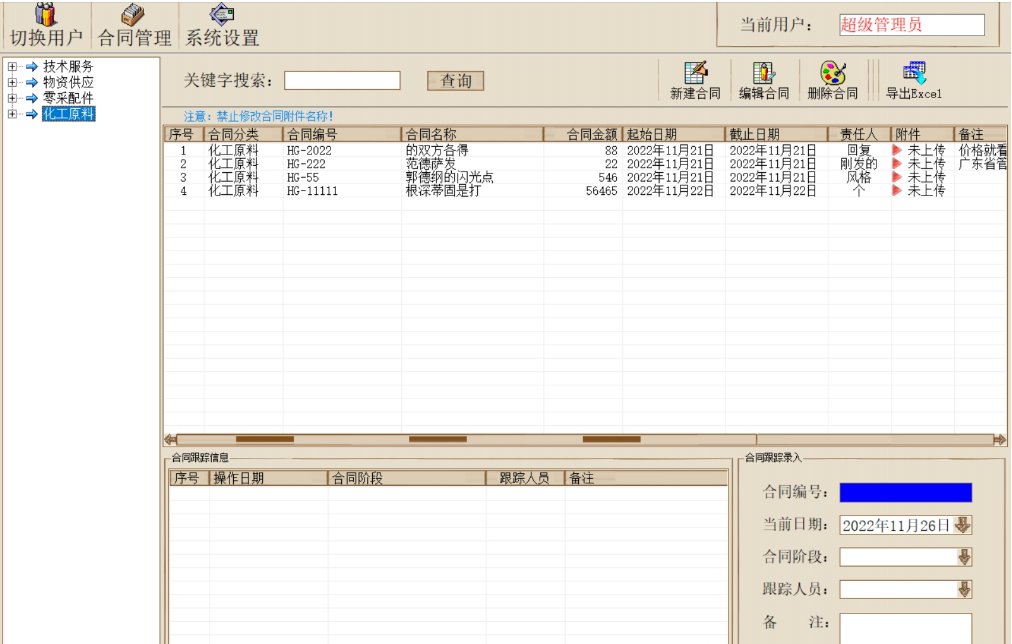The image size is (1012, 644).
Task: Sort by the 合同金额 column header
Action: coord(583,134)
